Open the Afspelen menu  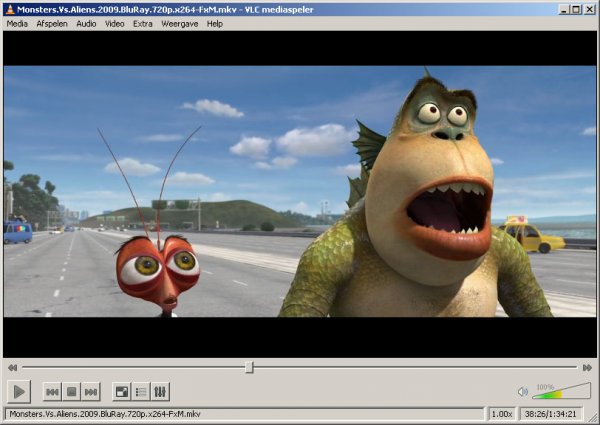pos(52,24)
